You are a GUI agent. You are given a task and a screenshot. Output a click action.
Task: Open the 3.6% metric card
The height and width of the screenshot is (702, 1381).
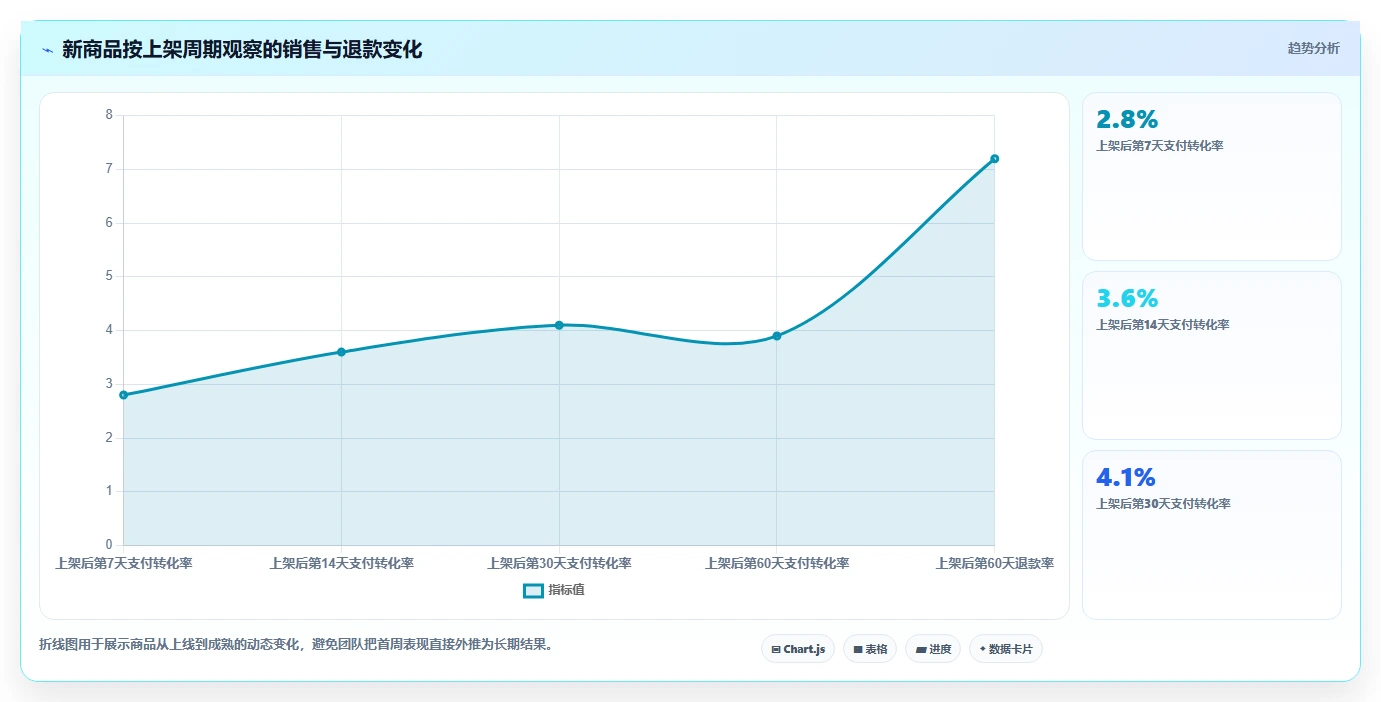pos(1211,355)
